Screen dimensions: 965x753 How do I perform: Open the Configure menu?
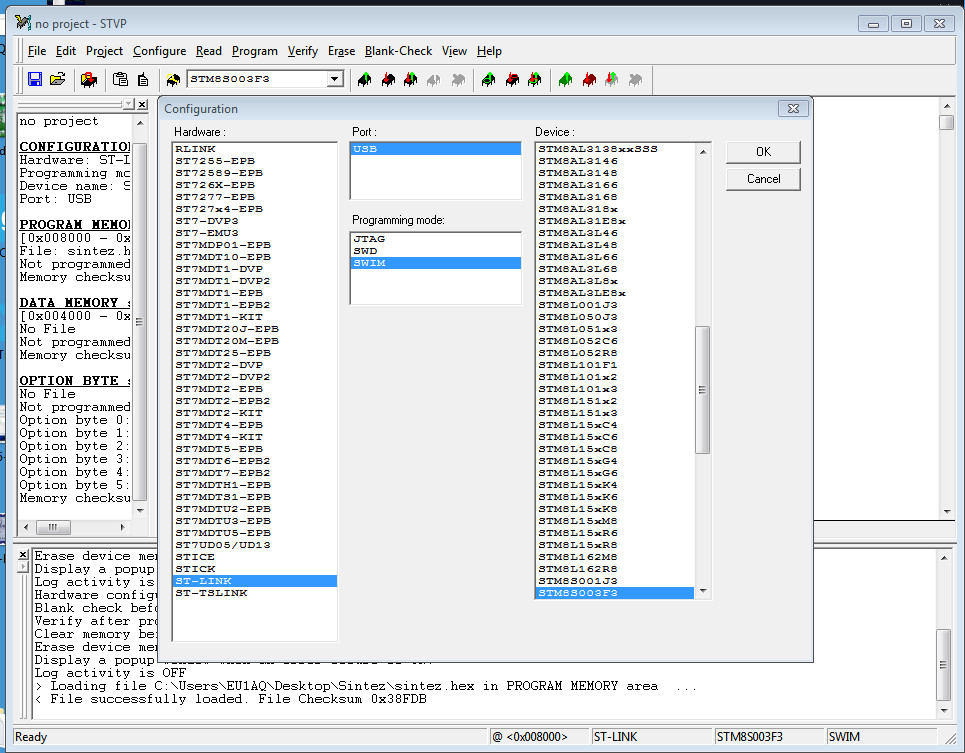[x=159, y=51]
